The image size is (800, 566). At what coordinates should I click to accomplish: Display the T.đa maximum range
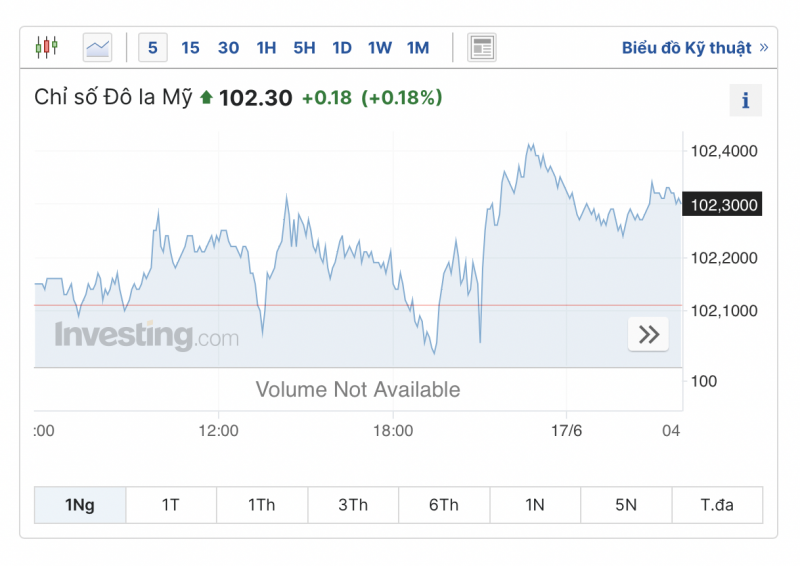717,505
